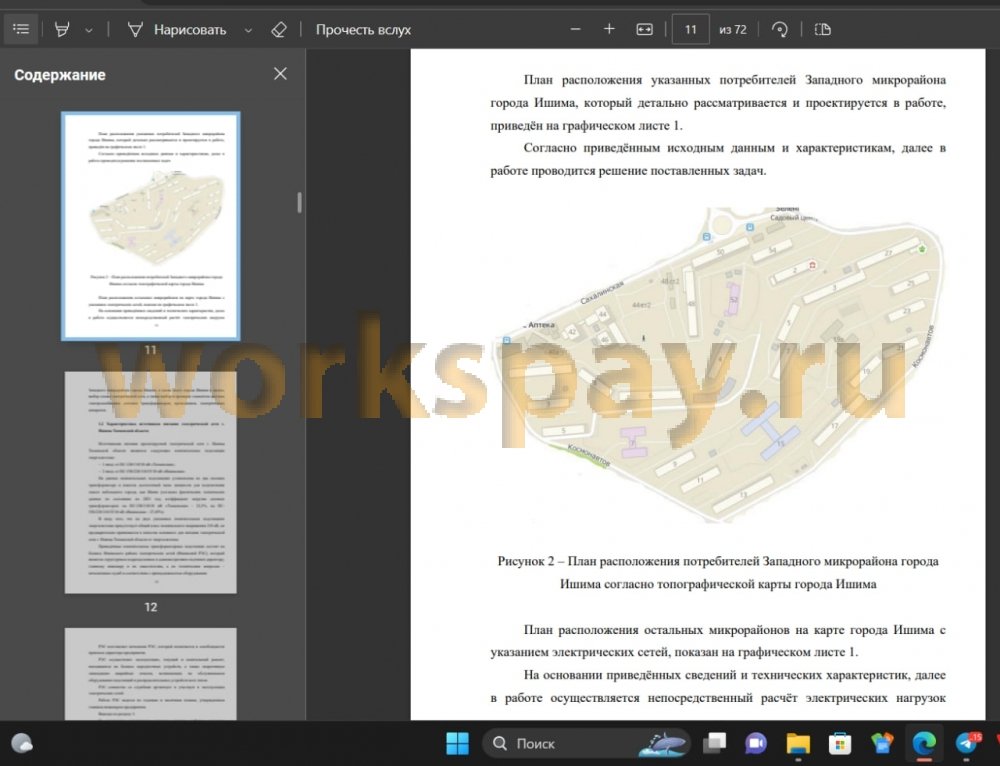Open File Explorer from the taskbar

tap(798, 743)
